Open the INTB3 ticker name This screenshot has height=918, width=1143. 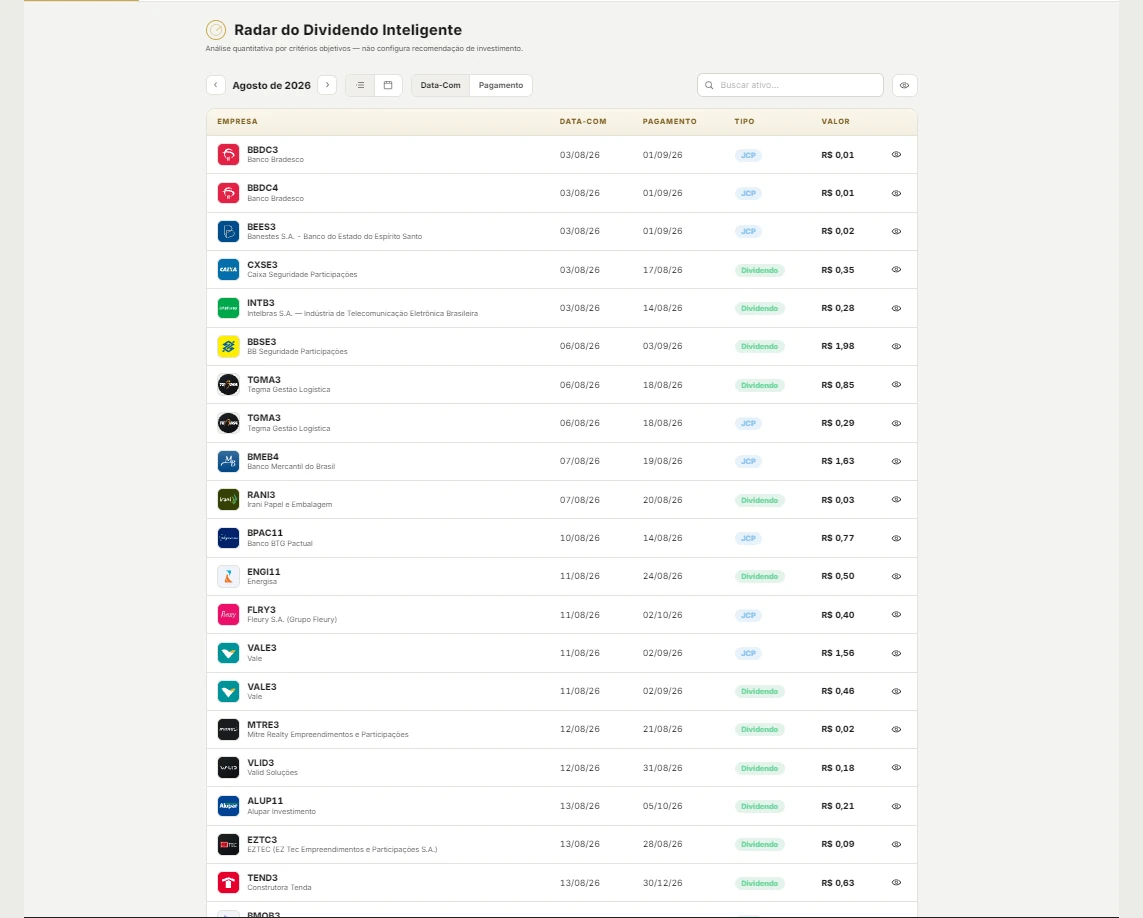pos(261,303)
